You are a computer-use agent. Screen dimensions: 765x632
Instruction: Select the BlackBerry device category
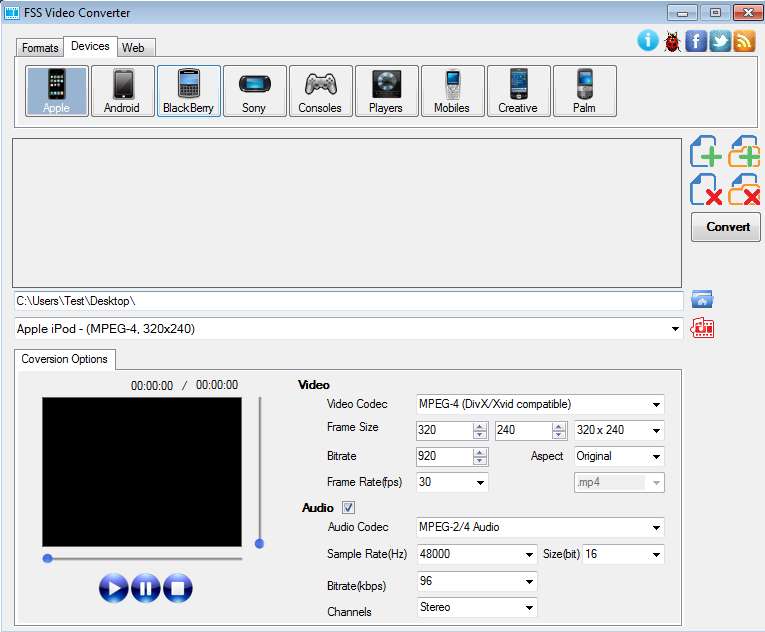(188, 91)
